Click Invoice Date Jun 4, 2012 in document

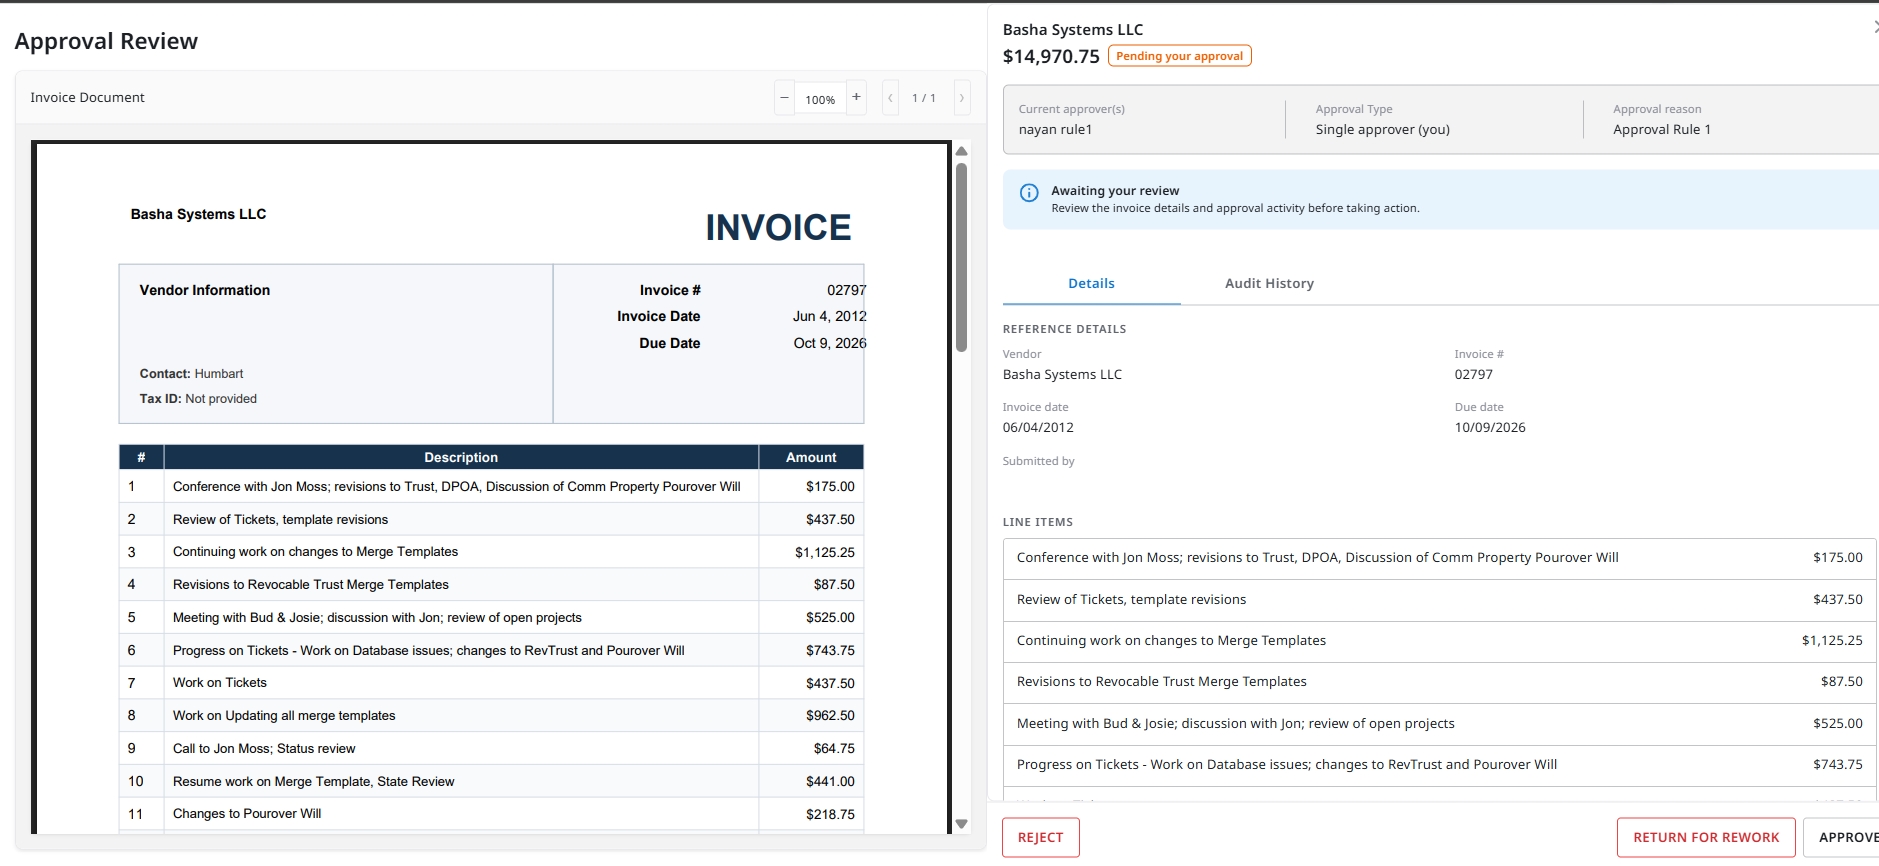click(x=741, y=317)
